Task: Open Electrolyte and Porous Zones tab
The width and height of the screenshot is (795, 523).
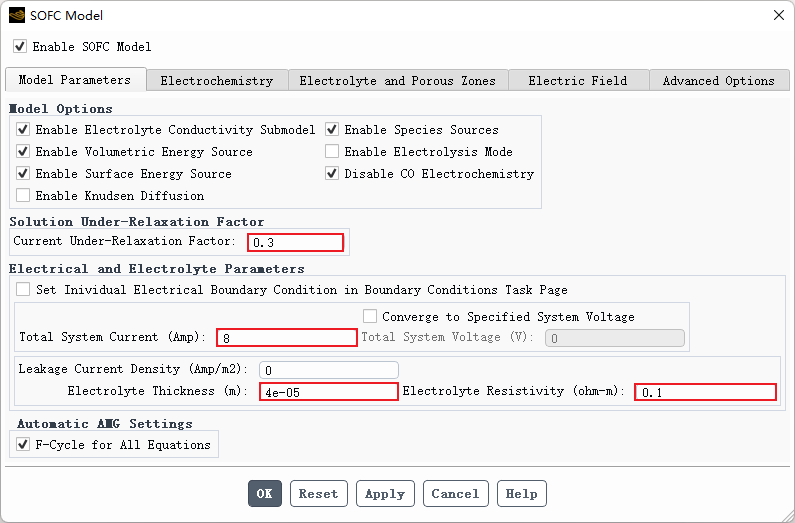Action: pos(397,81)
